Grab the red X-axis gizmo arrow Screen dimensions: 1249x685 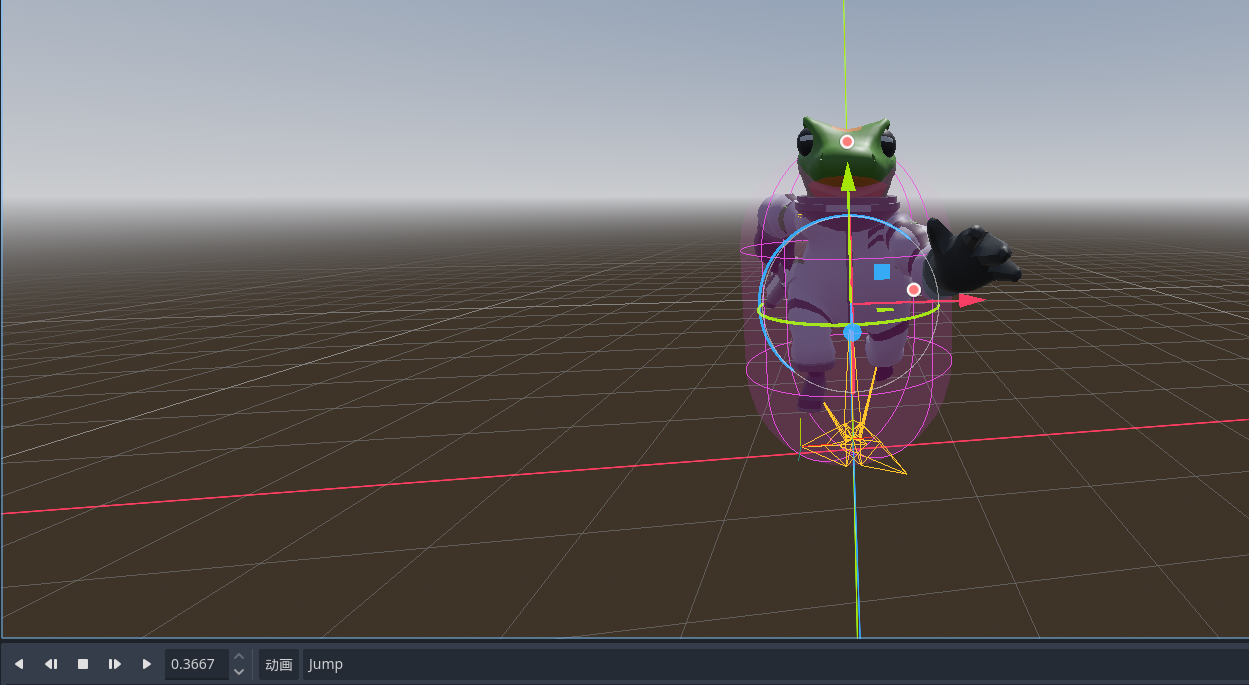tap(971, 299)
